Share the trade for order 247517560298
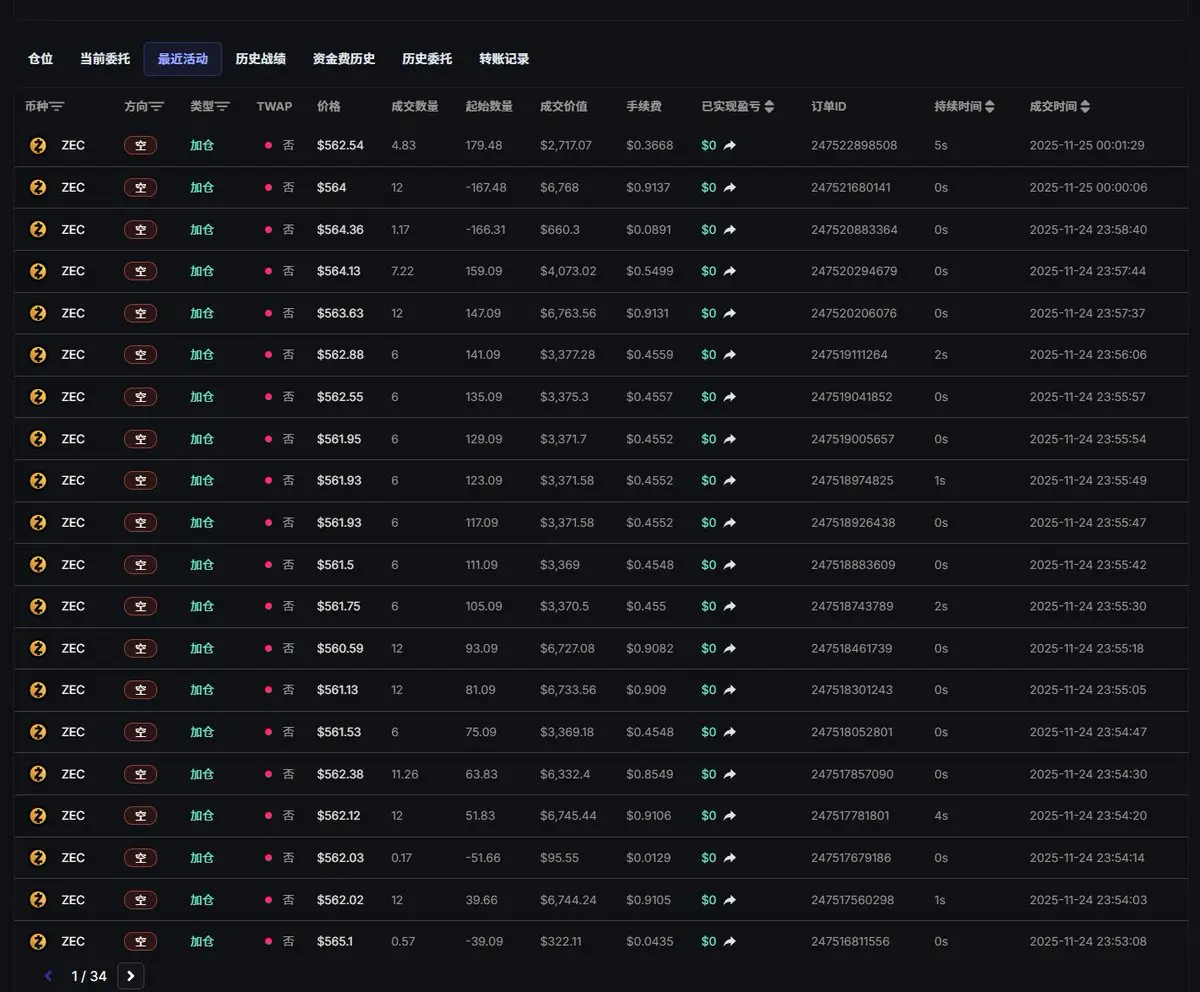This screenshot has height=992, width=1200. pyautogui.click(x=730, y=900)
